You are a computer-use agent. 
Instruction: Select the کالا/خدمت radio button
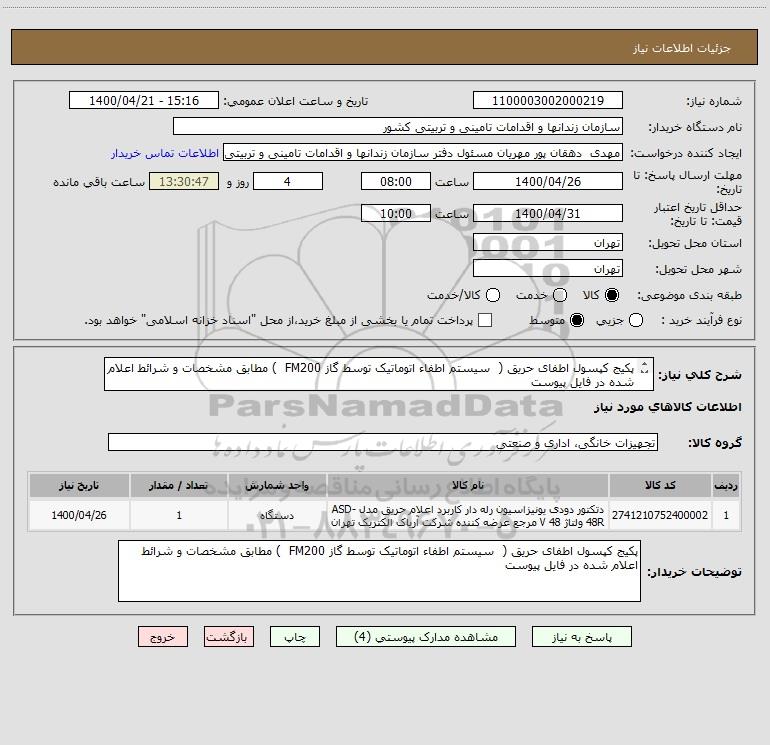[x=493, y=295]
